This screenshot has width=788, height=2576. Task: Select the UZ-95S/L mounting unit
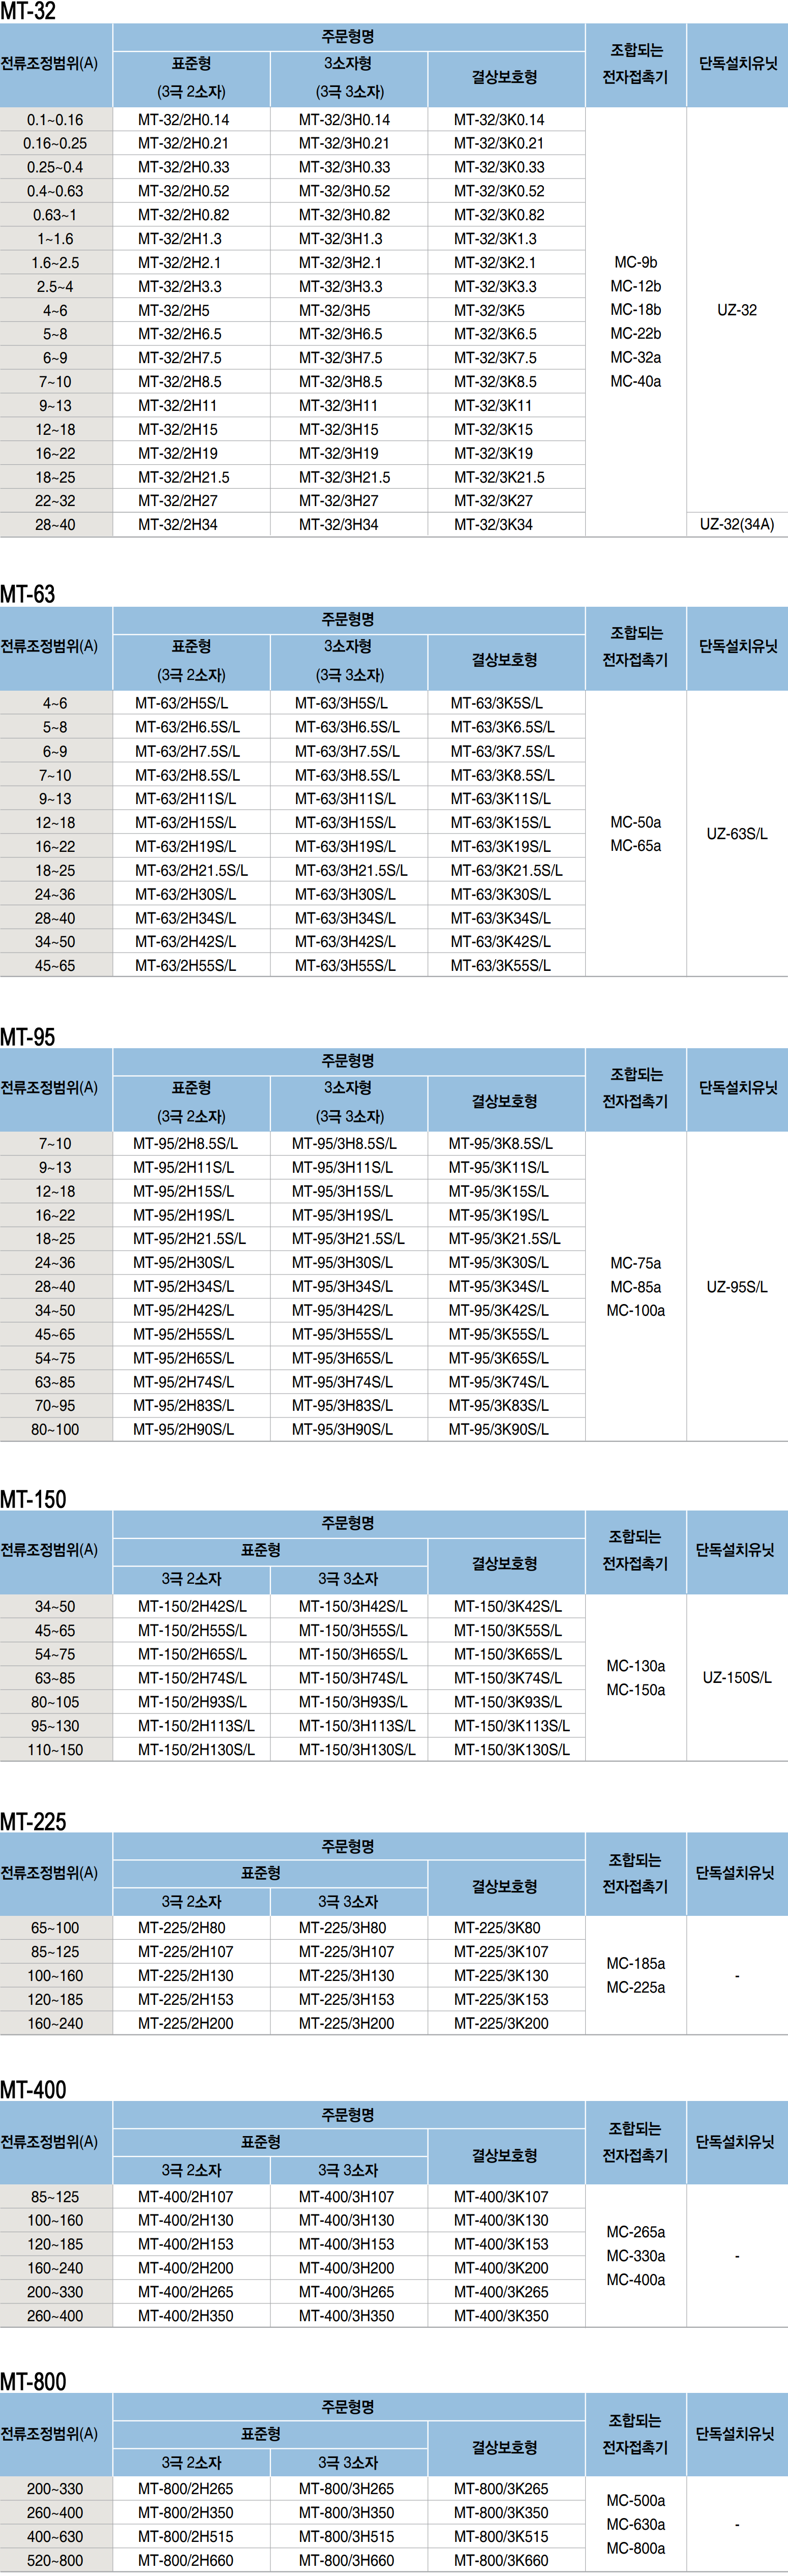[x=737, y=1288]
